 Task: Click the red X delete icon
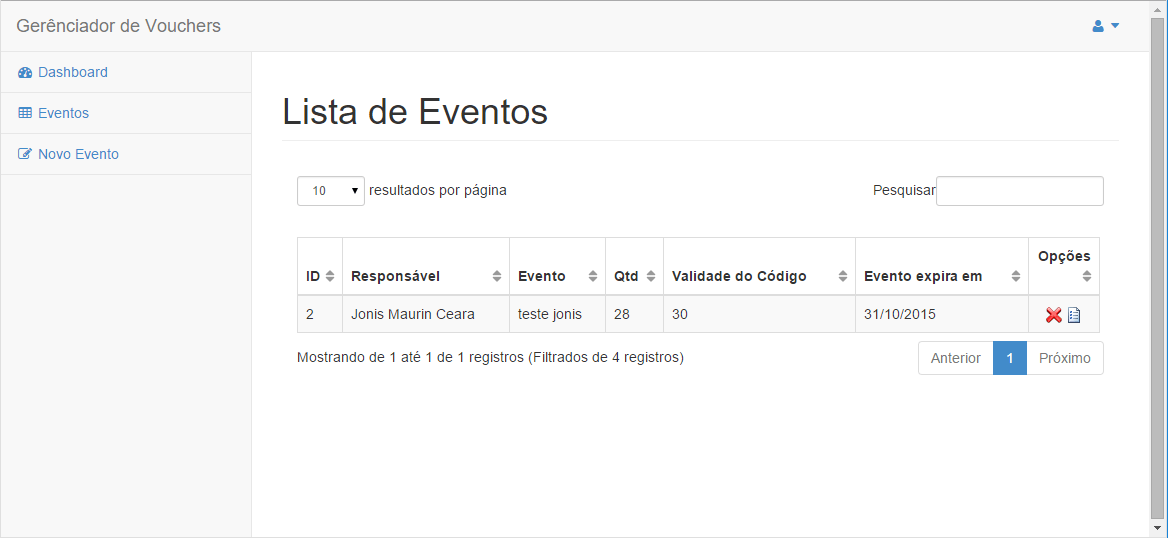coord(1053,315)
